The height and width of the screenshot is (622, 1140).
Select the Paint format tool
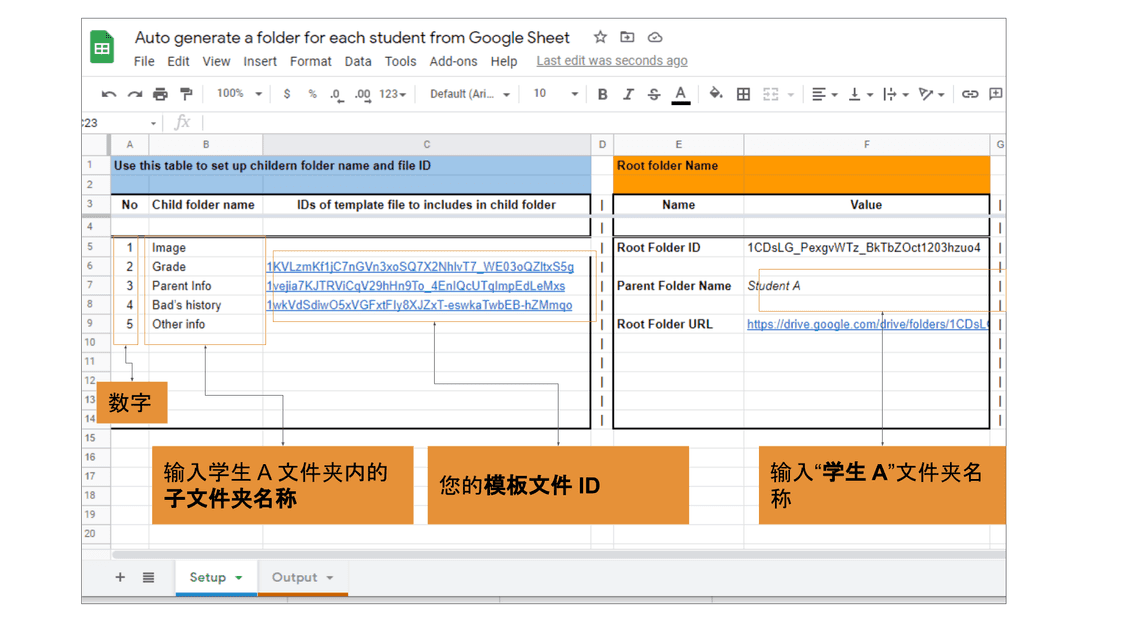[186, 94]
